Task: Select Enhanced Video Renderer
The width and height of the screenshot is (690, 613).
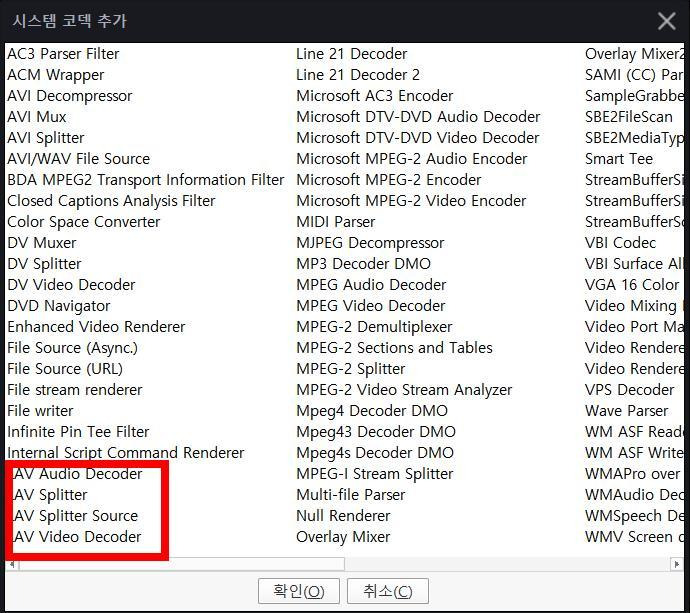Action: [x=96, y=327]
